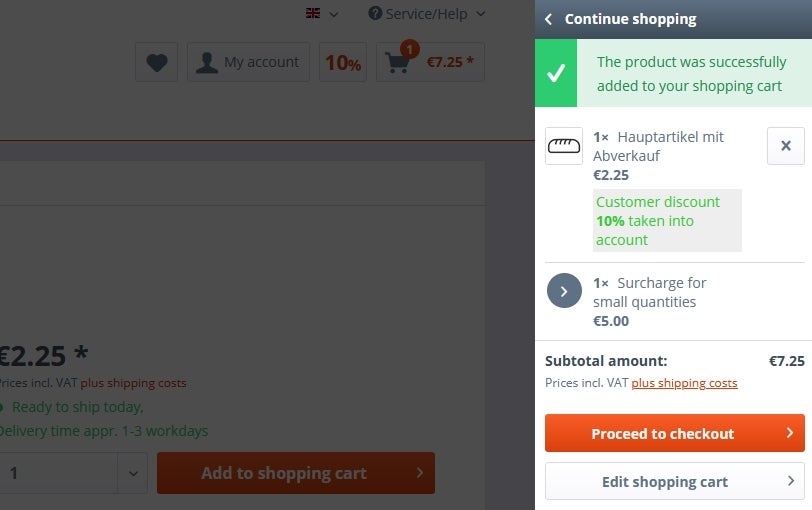The image size is (812, 510).
Task: Click the back chevron next to Continue shopping
Action: click(x=548, y=19)
